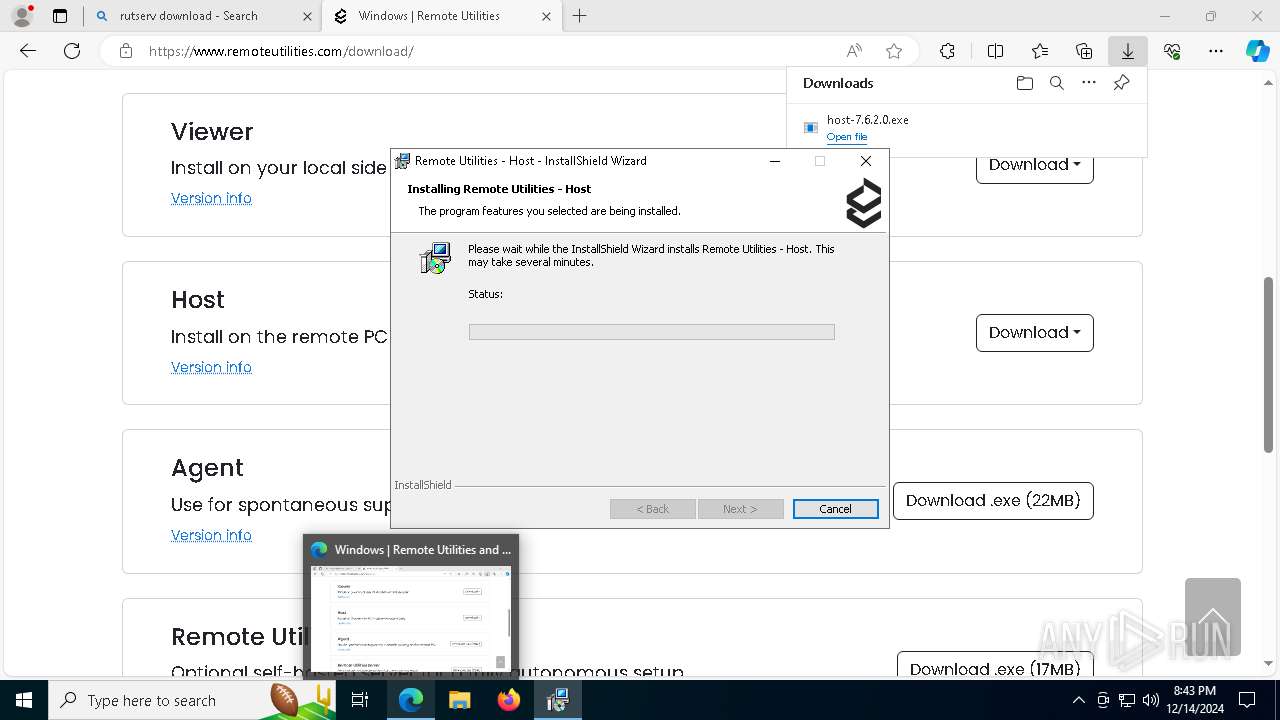Click Download .exe (17MB) button
This screenshot has width=1280, height=720.
coord(995,668)
